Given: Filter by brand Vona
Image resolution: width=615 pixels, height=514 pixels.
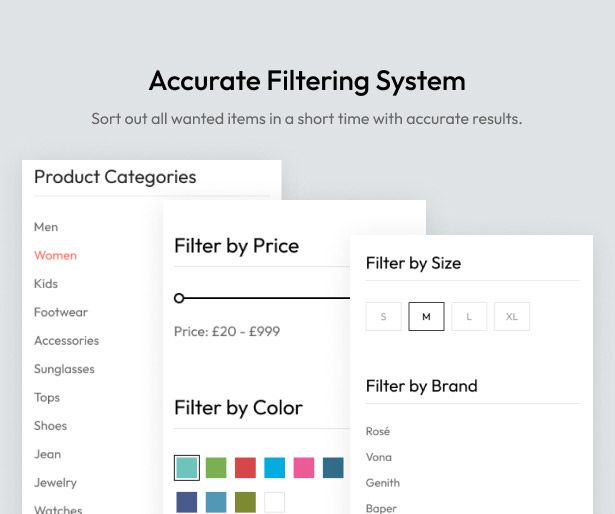Looking at the screenshot, I should (379, 457).
